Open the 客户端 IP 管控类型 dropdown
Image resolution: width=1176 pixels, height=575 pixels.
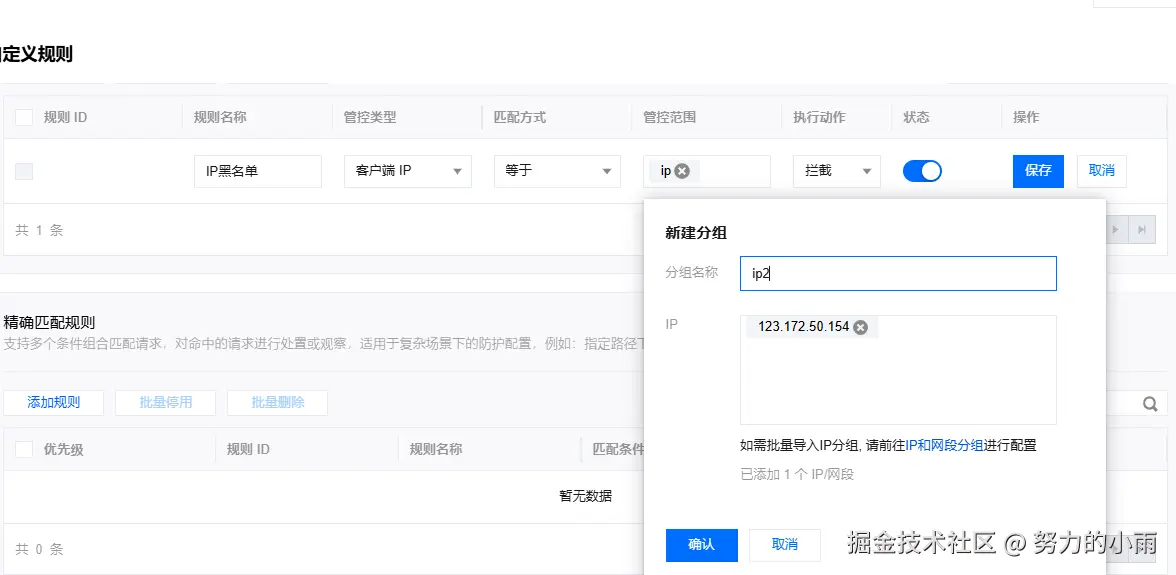click(x=408, y=171)
